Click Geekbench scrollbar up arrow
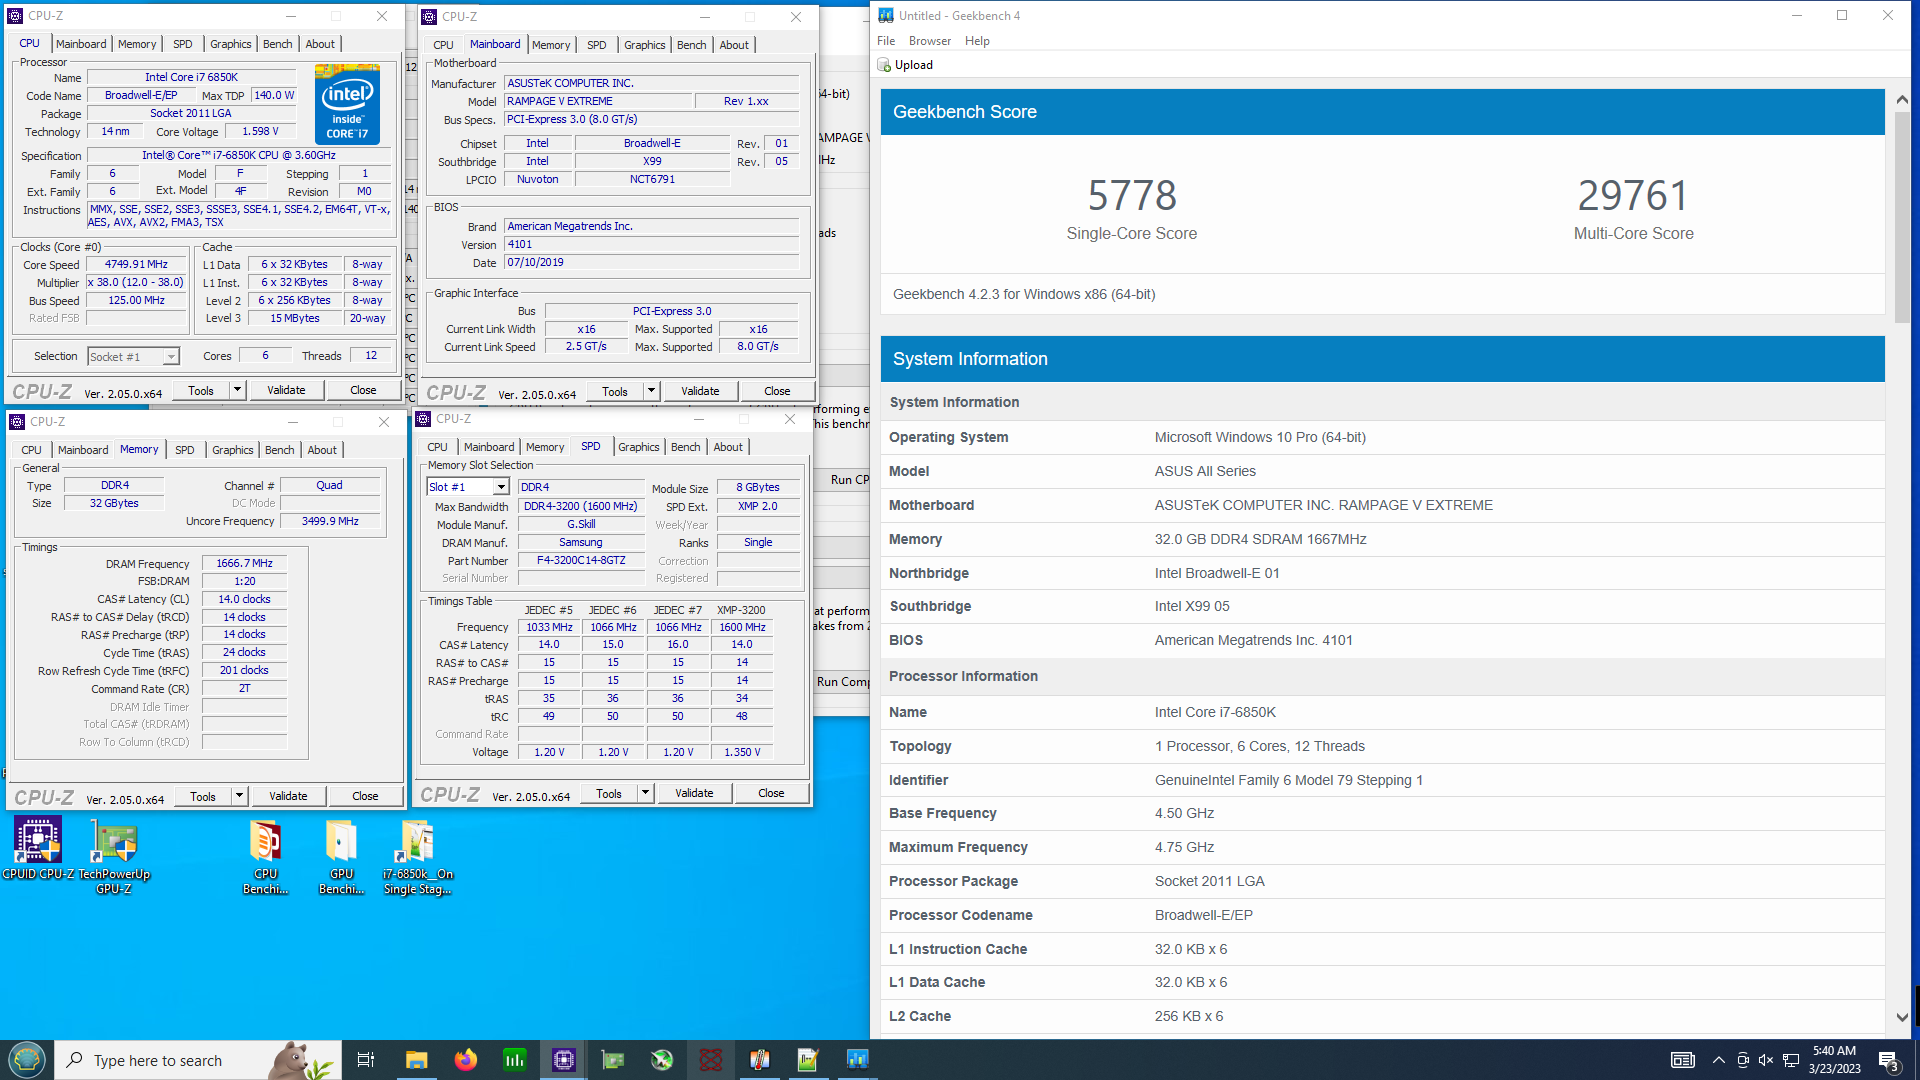This screenshot has height=1080, width=1920. pyautogui.click(x=1902, y=100)
